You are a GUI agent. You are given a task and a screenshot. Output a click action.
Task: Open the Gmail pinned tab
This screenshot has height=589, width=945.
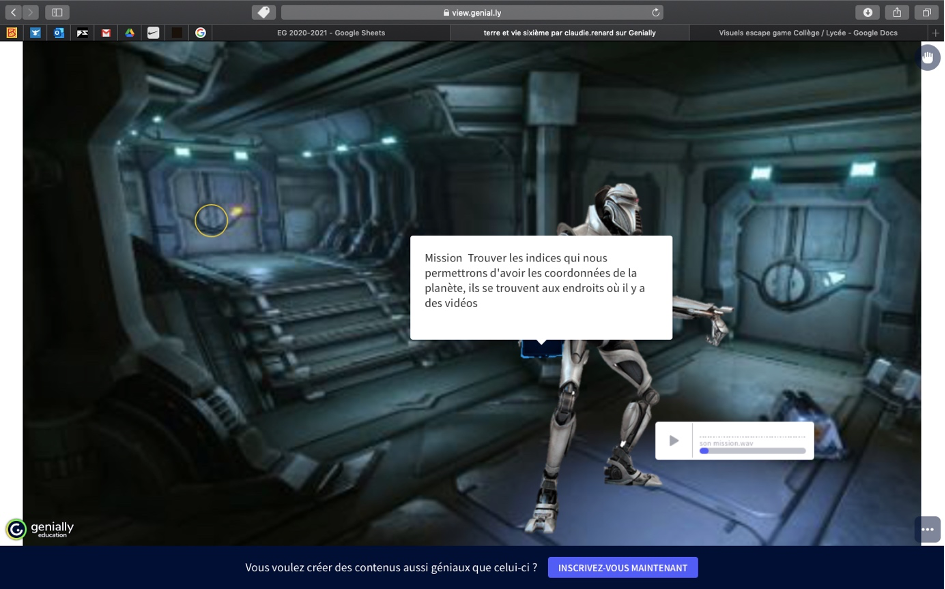(x=106, y=33)
